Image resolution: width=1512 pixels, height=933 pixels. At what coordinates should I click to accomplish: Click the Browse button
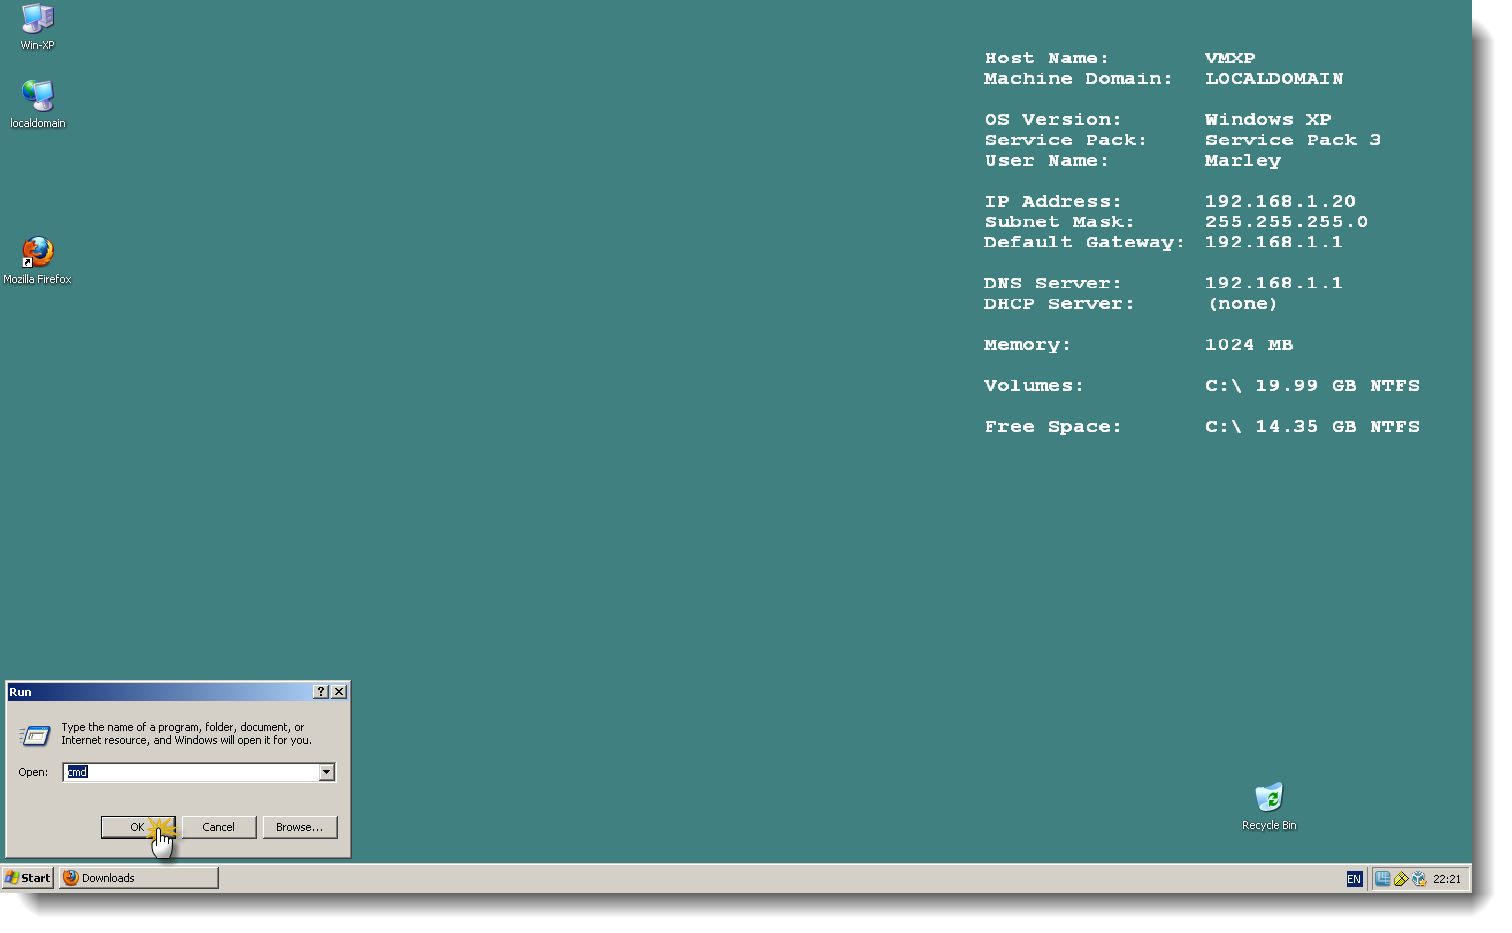(300, 827)
